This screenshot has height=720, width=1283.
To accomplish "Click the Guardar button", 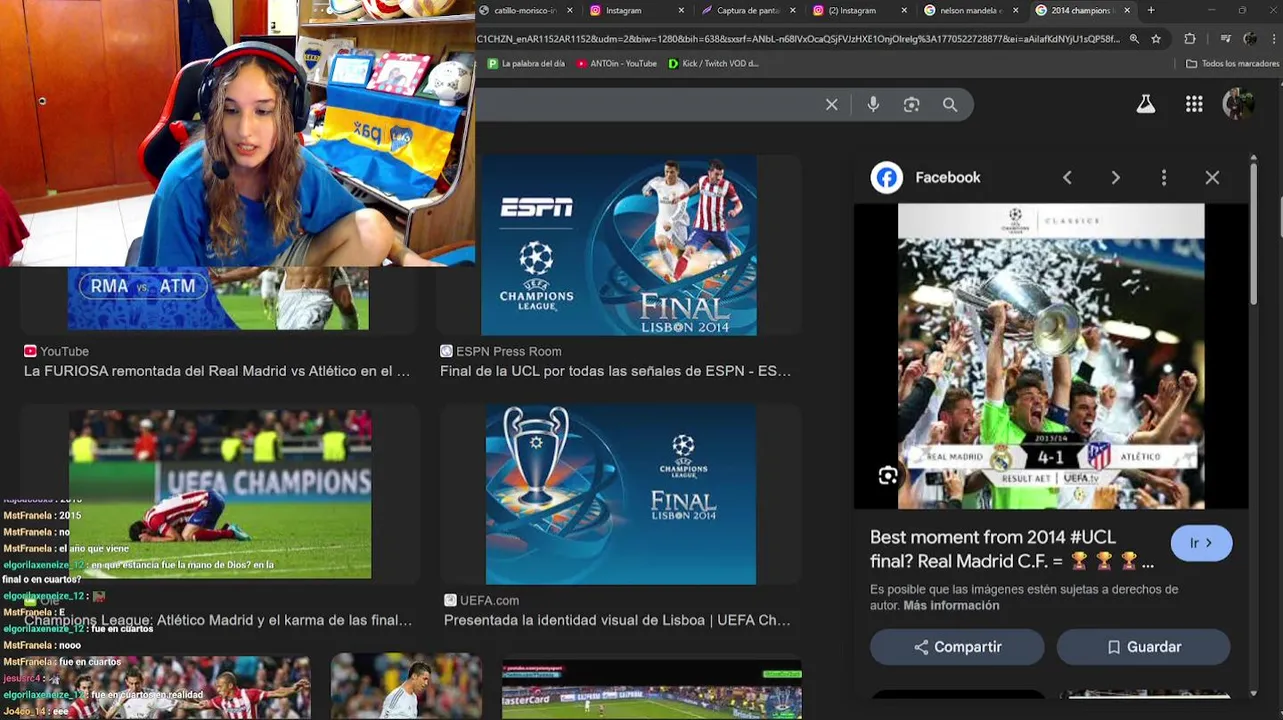I will 1143,647.
